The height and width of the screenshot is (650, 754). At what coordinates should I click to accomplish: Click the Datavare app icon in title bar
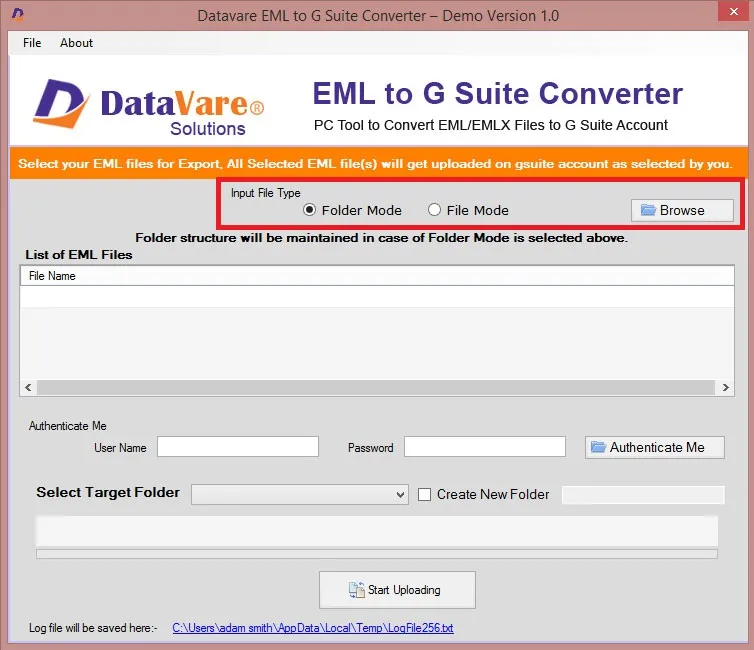(x=18, y=14)
